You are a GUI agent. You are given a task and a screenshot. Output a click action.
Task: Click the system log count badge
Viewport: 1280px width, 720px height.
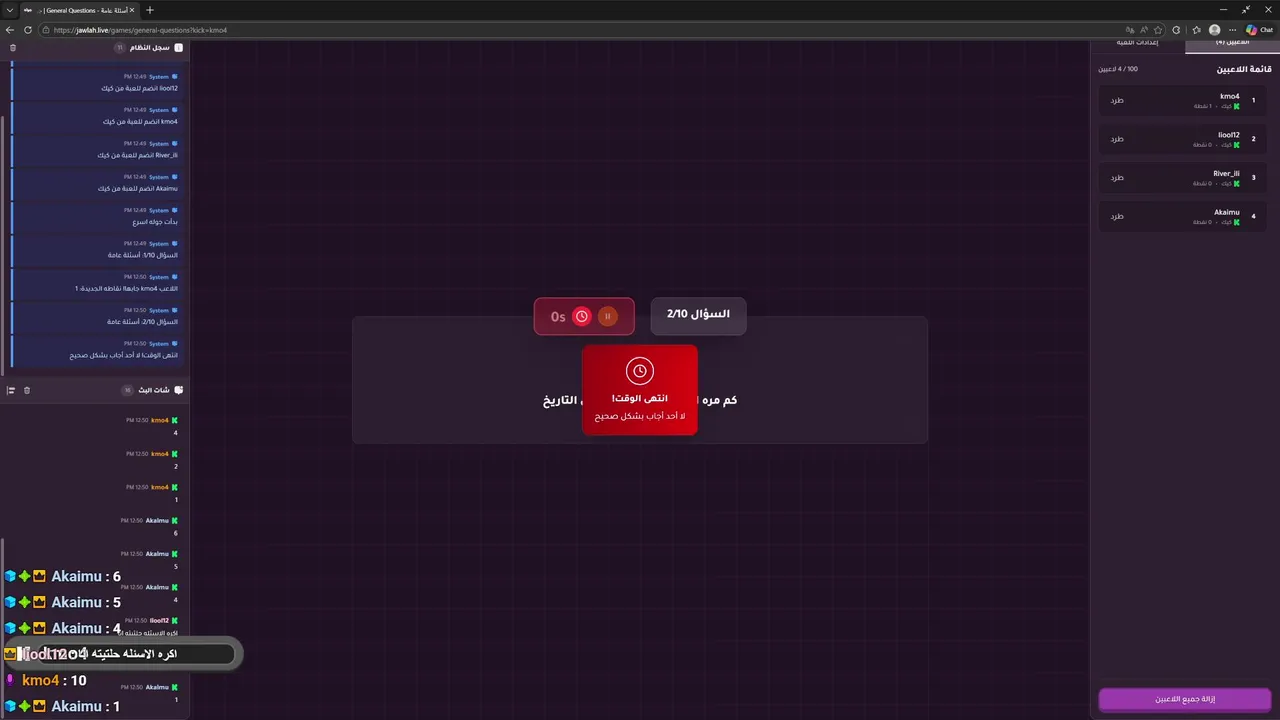click(119, 47)
